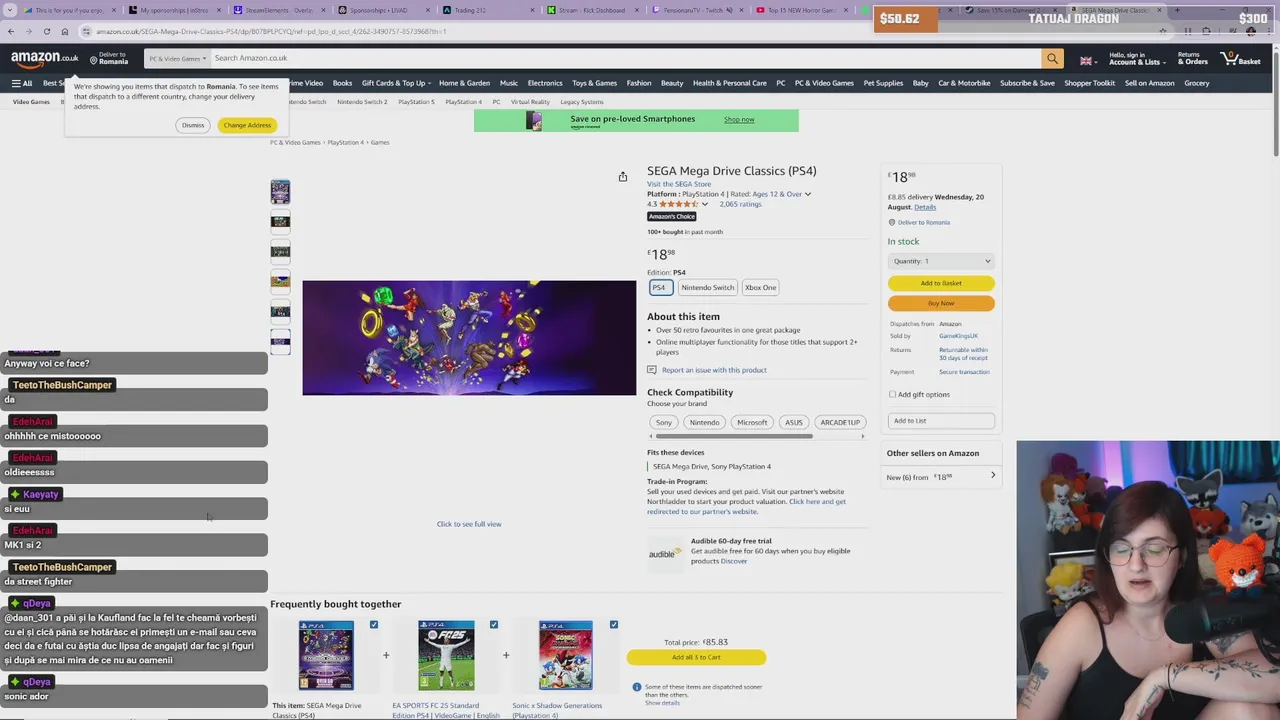Click Add all 3 to Cart
This screenshot has width=1280, height=720.
(x=696, y=657)
